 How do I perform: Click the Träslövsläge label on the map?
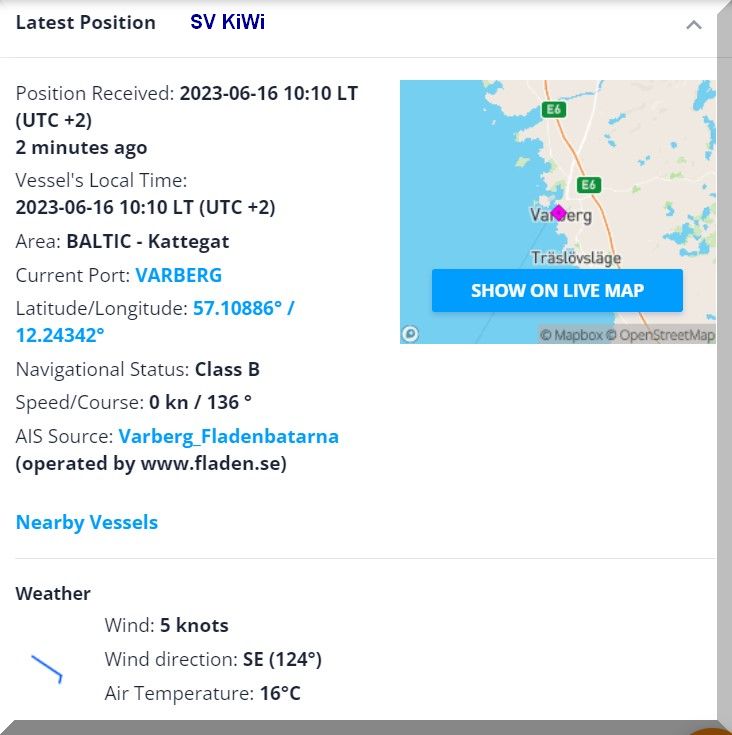[x=576, y=258]
